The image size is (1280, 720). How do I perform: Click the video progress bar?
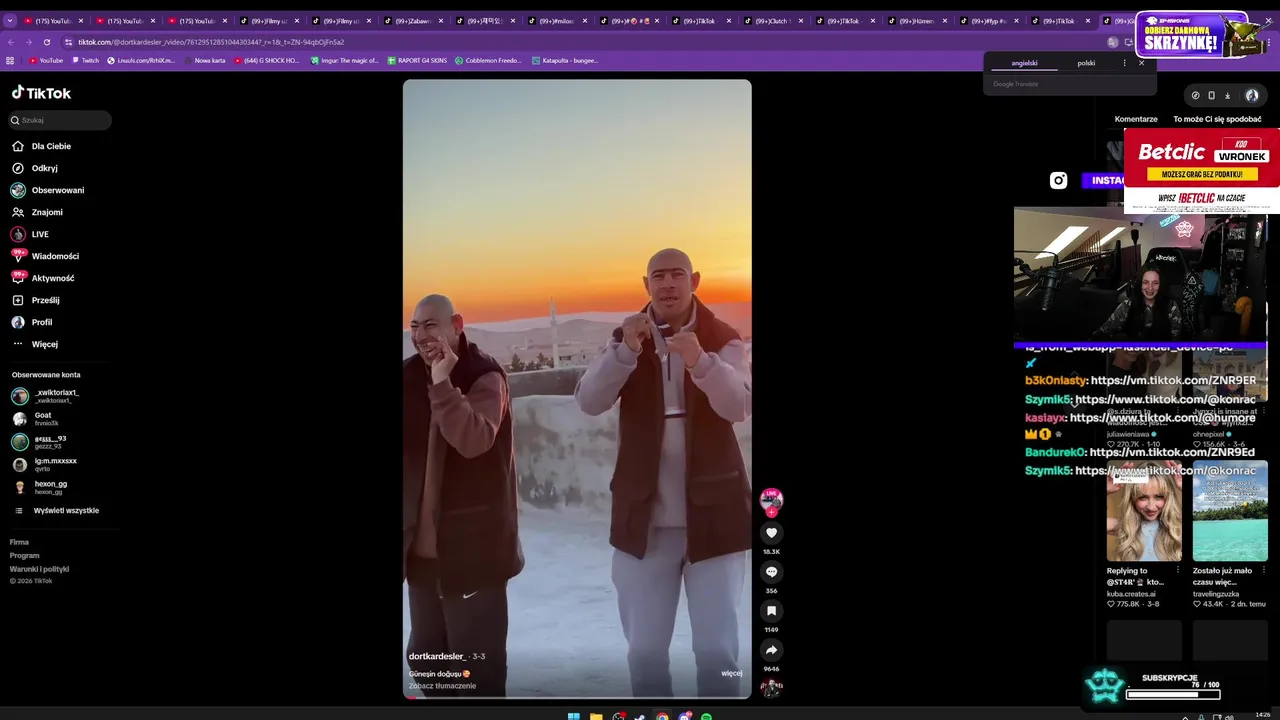click(577, 697)
